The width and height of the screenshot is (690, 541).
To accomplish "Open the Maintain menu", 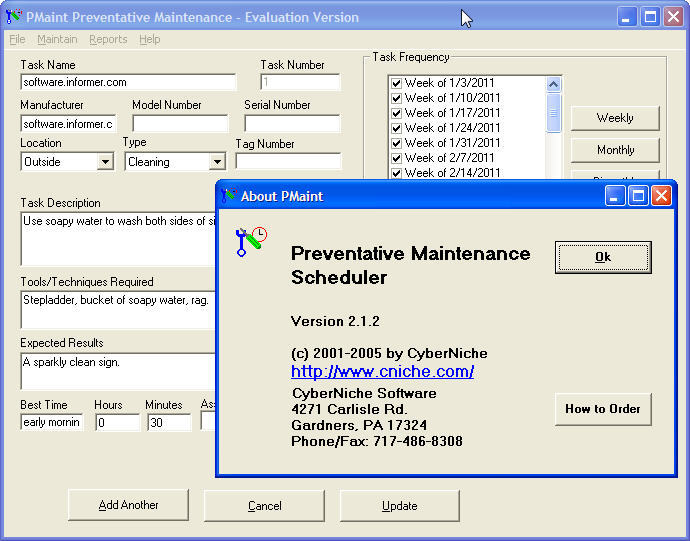I will [x=57, y=39].
